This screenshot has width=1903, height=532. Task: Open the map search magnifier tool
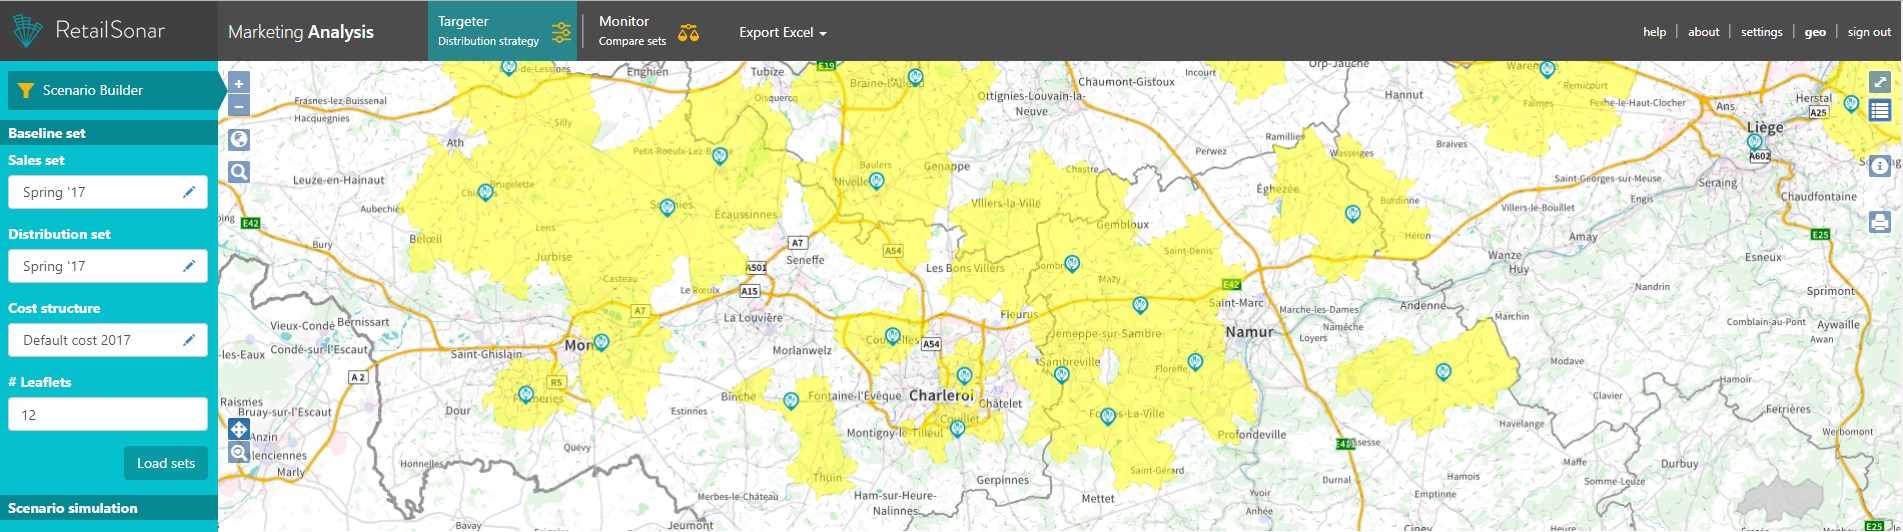(239, 172)
